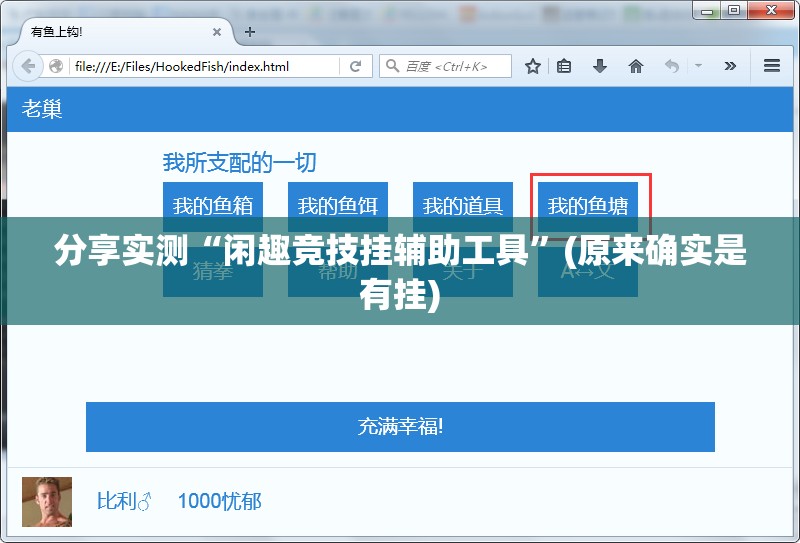800x543 pixels.
Task: Reload the page with the refresh icon
Action: [355, 67]
